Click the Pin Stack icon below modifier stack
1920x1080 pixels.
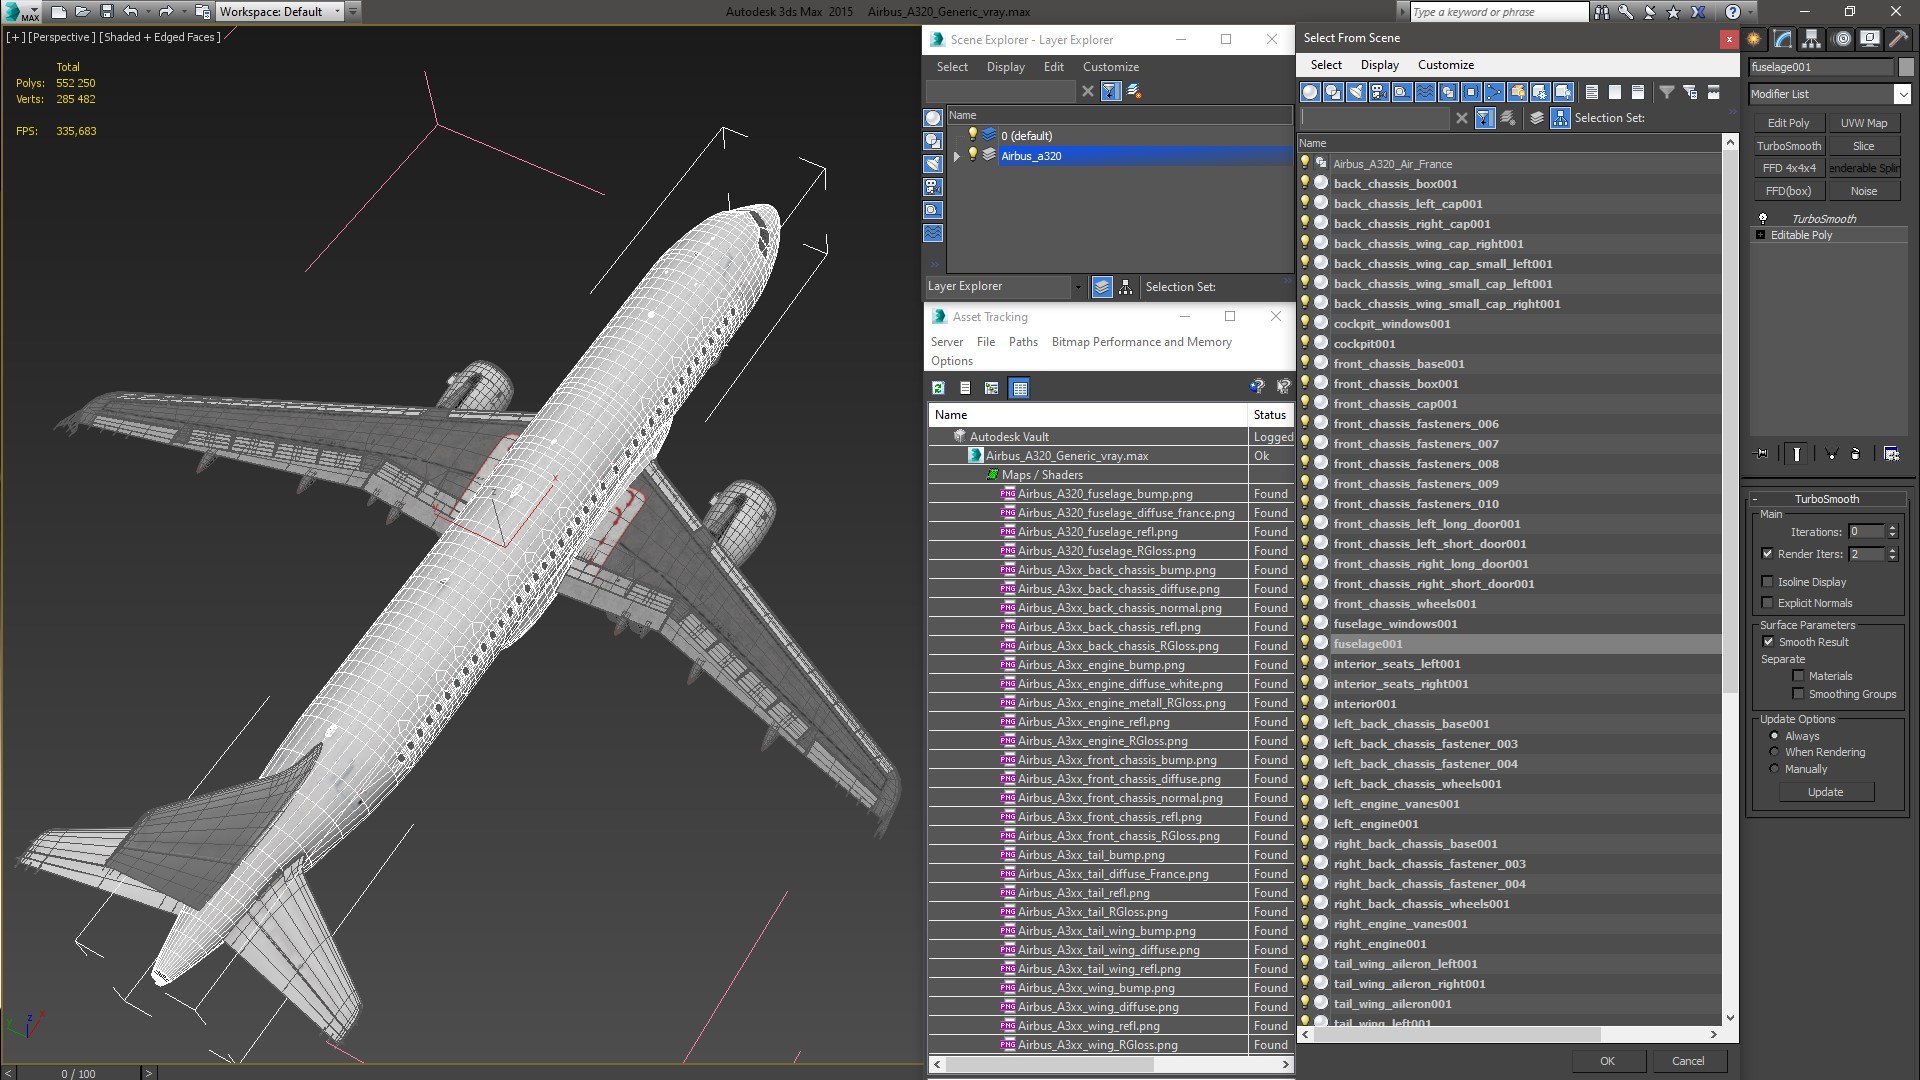1762,454
